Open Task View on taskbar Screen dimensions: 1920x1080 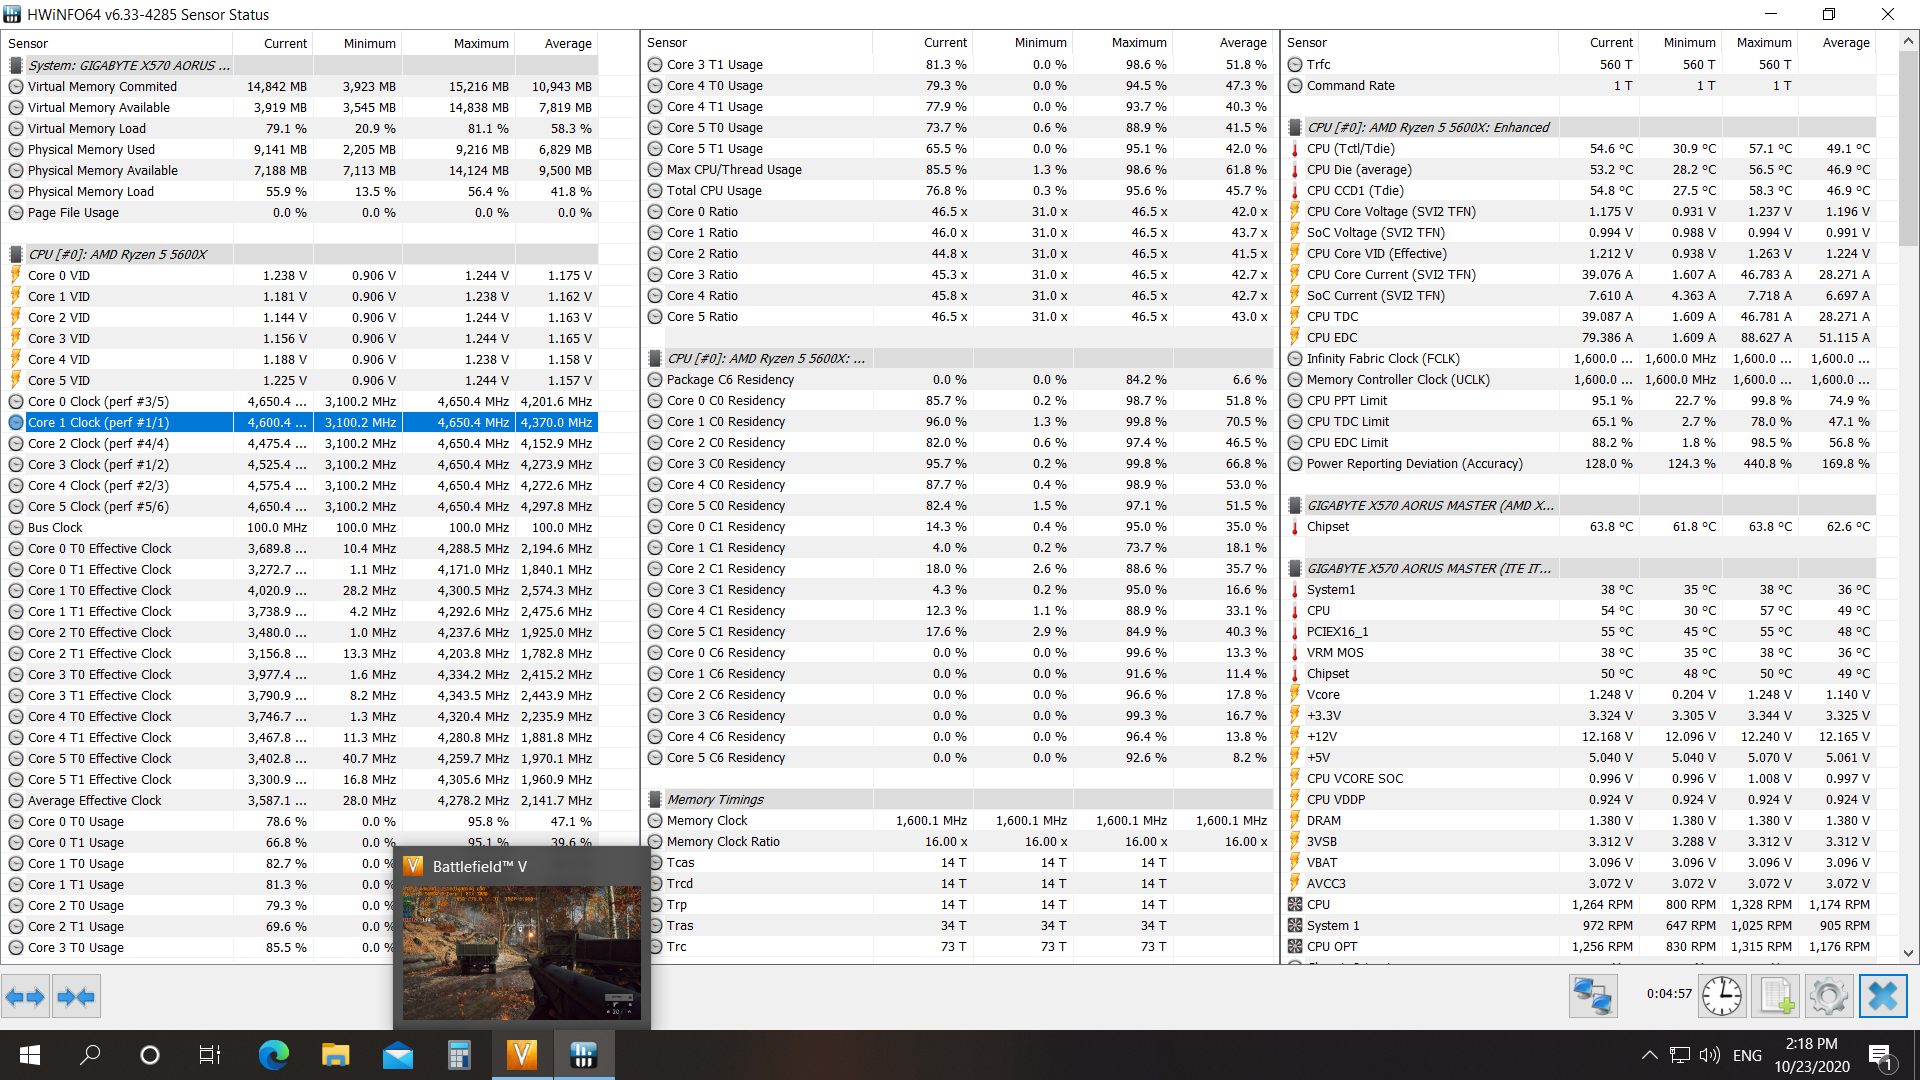210,1055
